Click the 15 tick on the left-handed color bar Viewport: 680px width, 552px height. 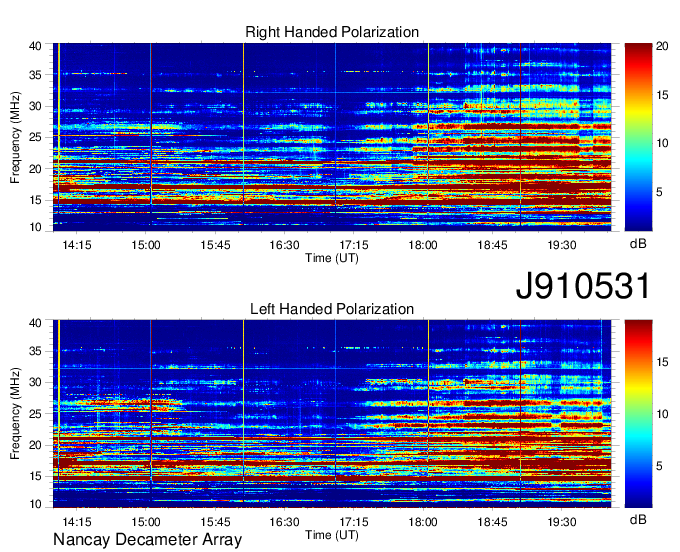point(662,362)
